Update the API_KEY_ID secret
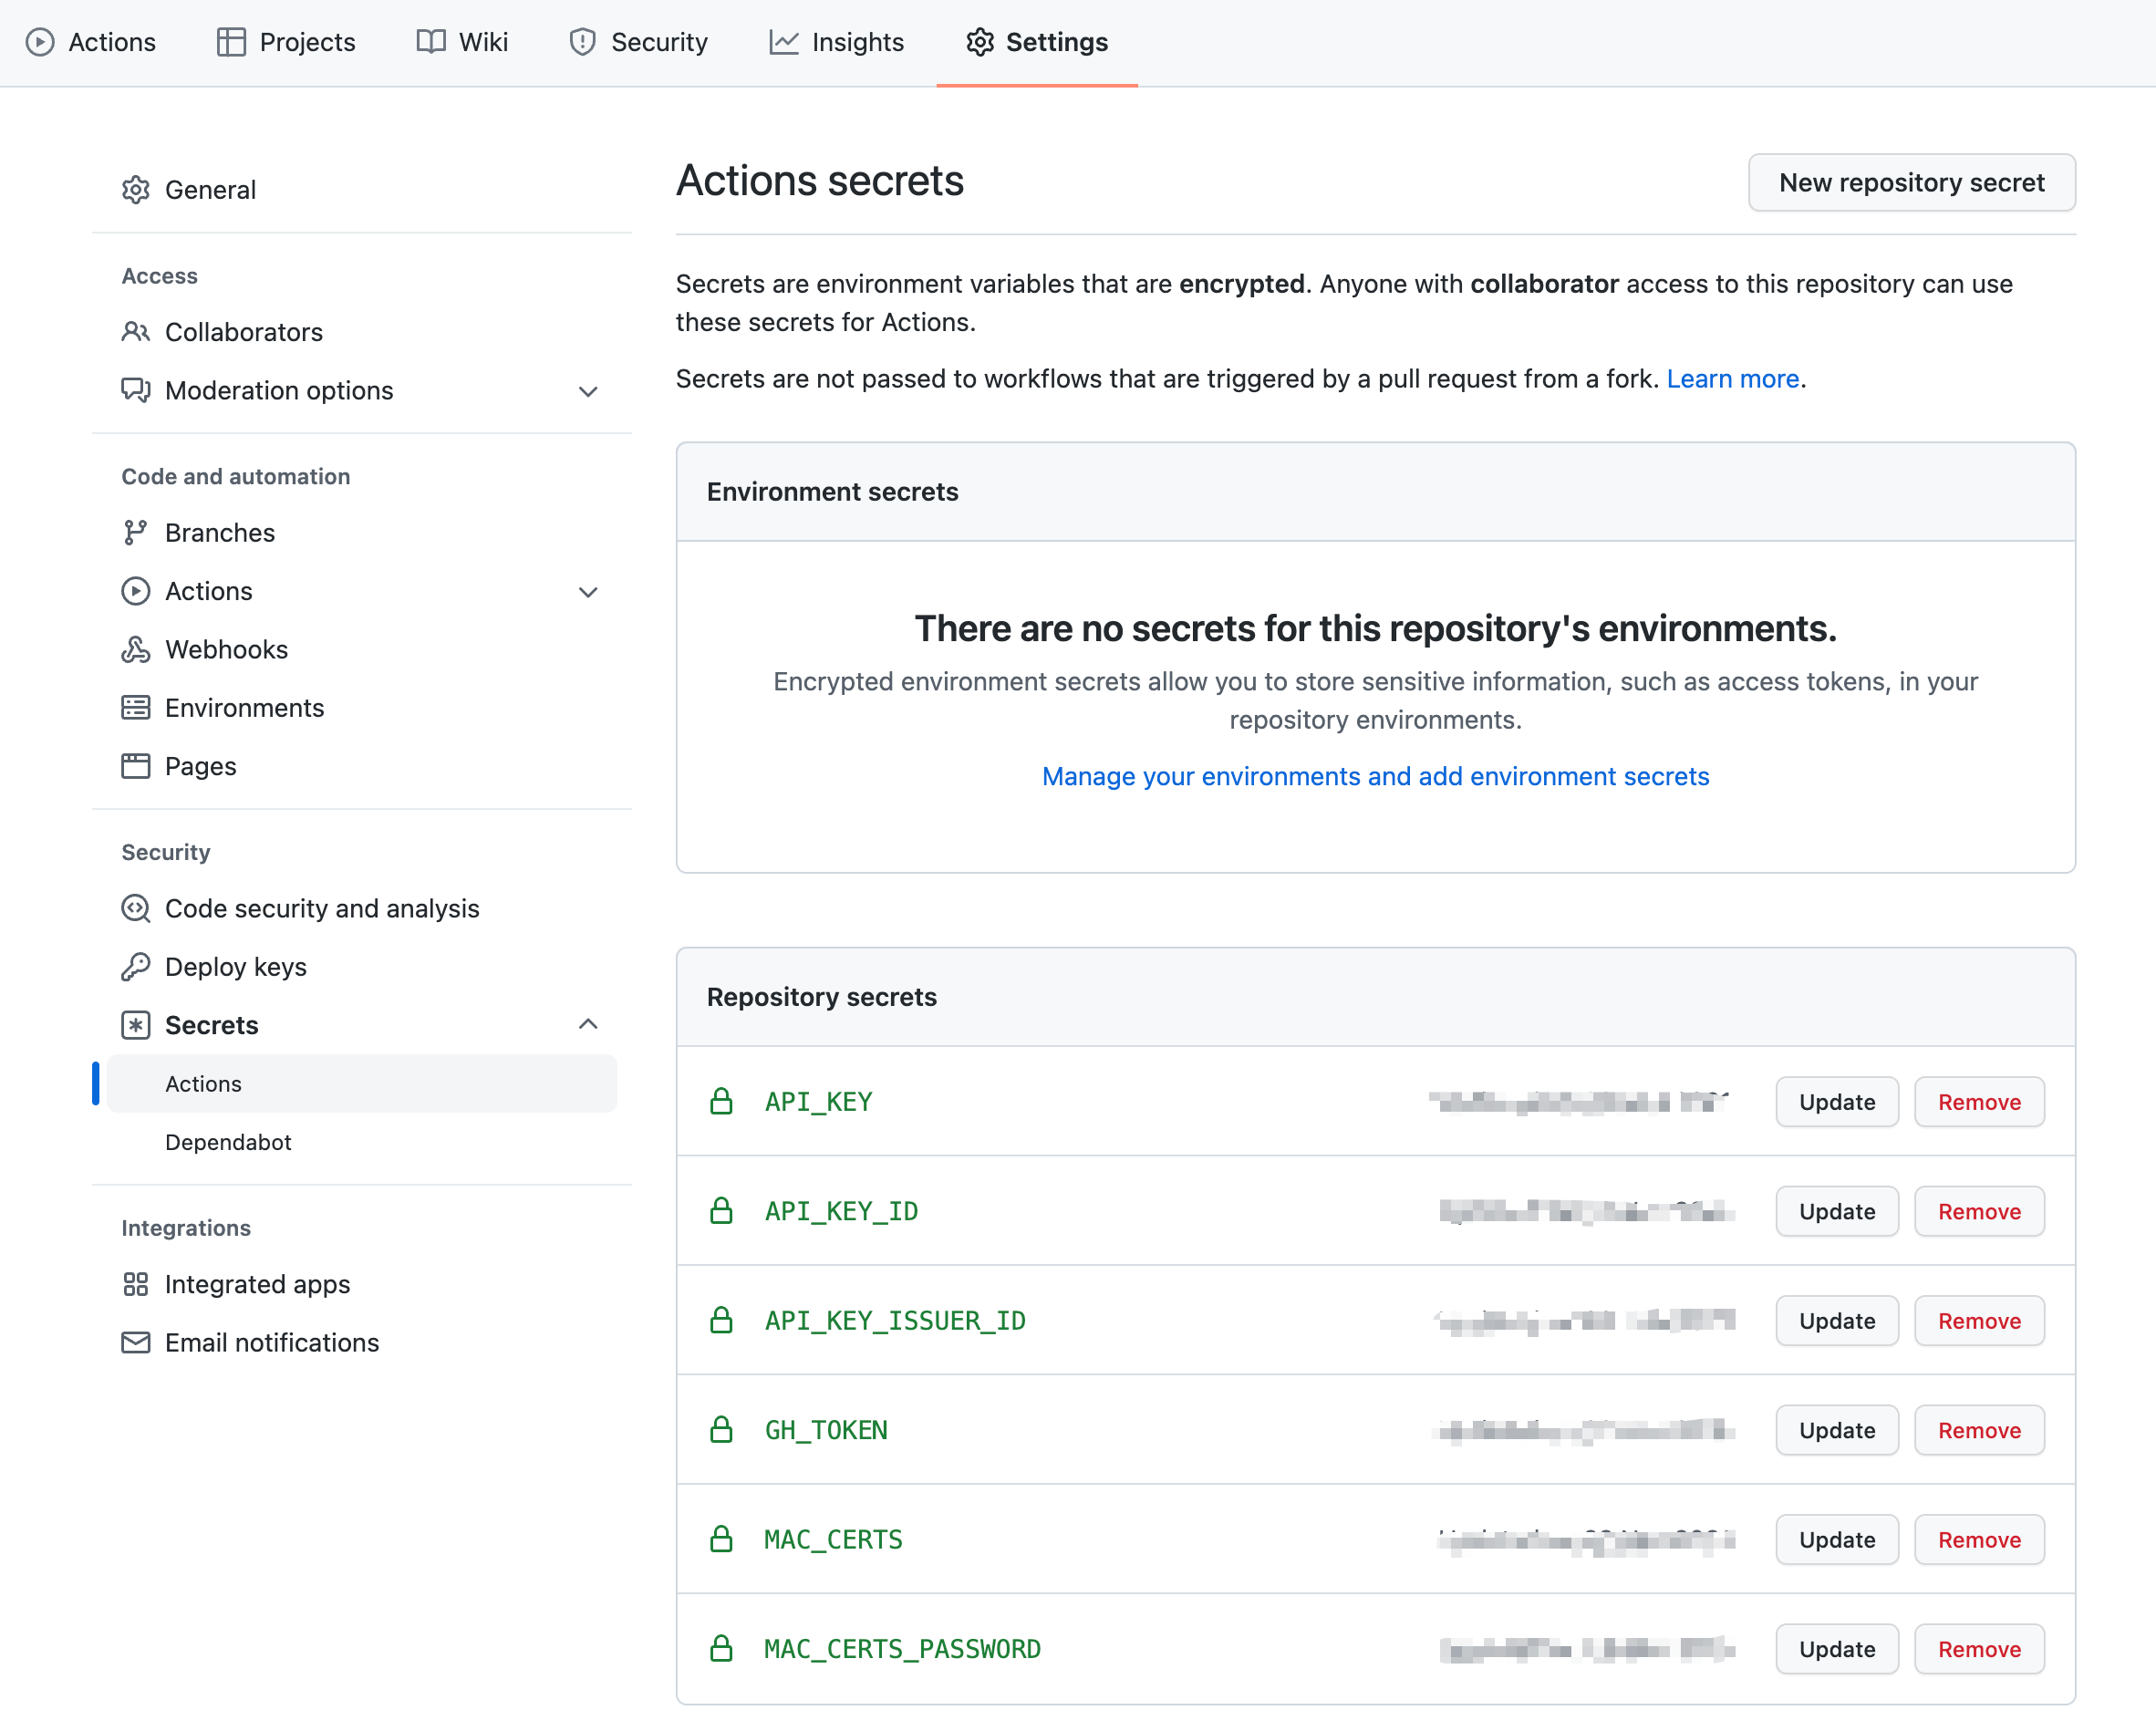 coord(1836,1211)
